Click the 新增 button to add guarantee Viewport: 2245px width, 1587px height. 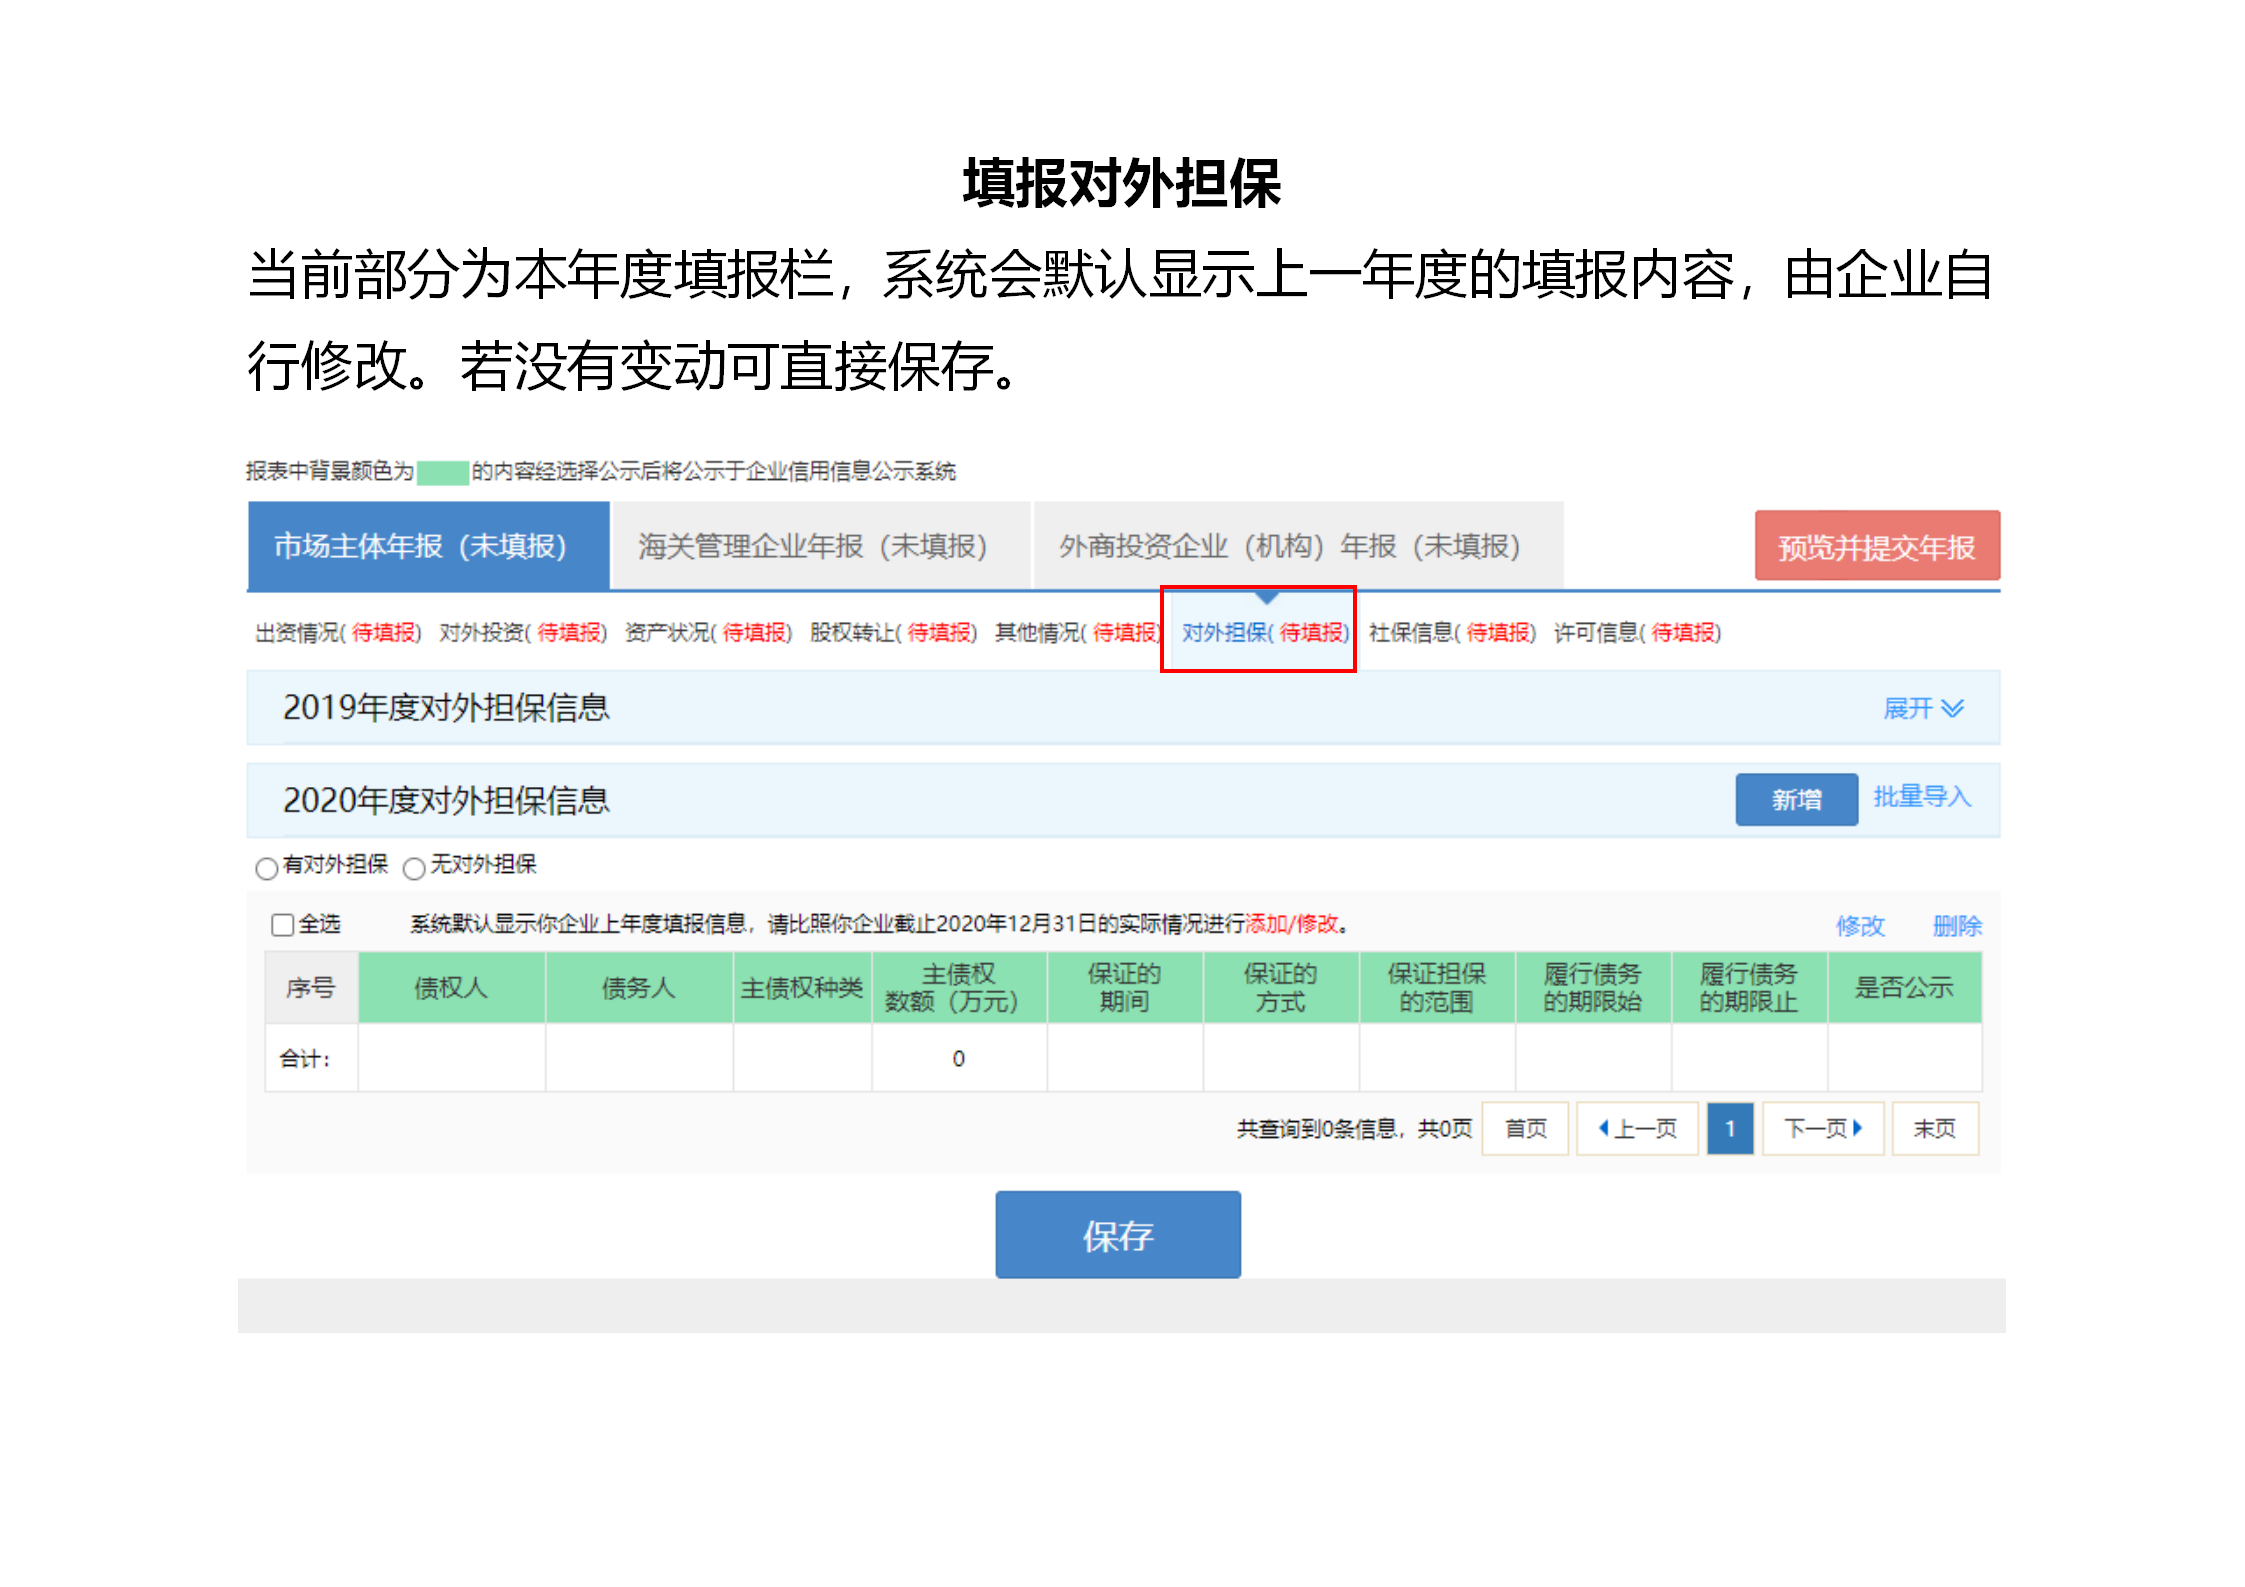(x=1796, y=799)
